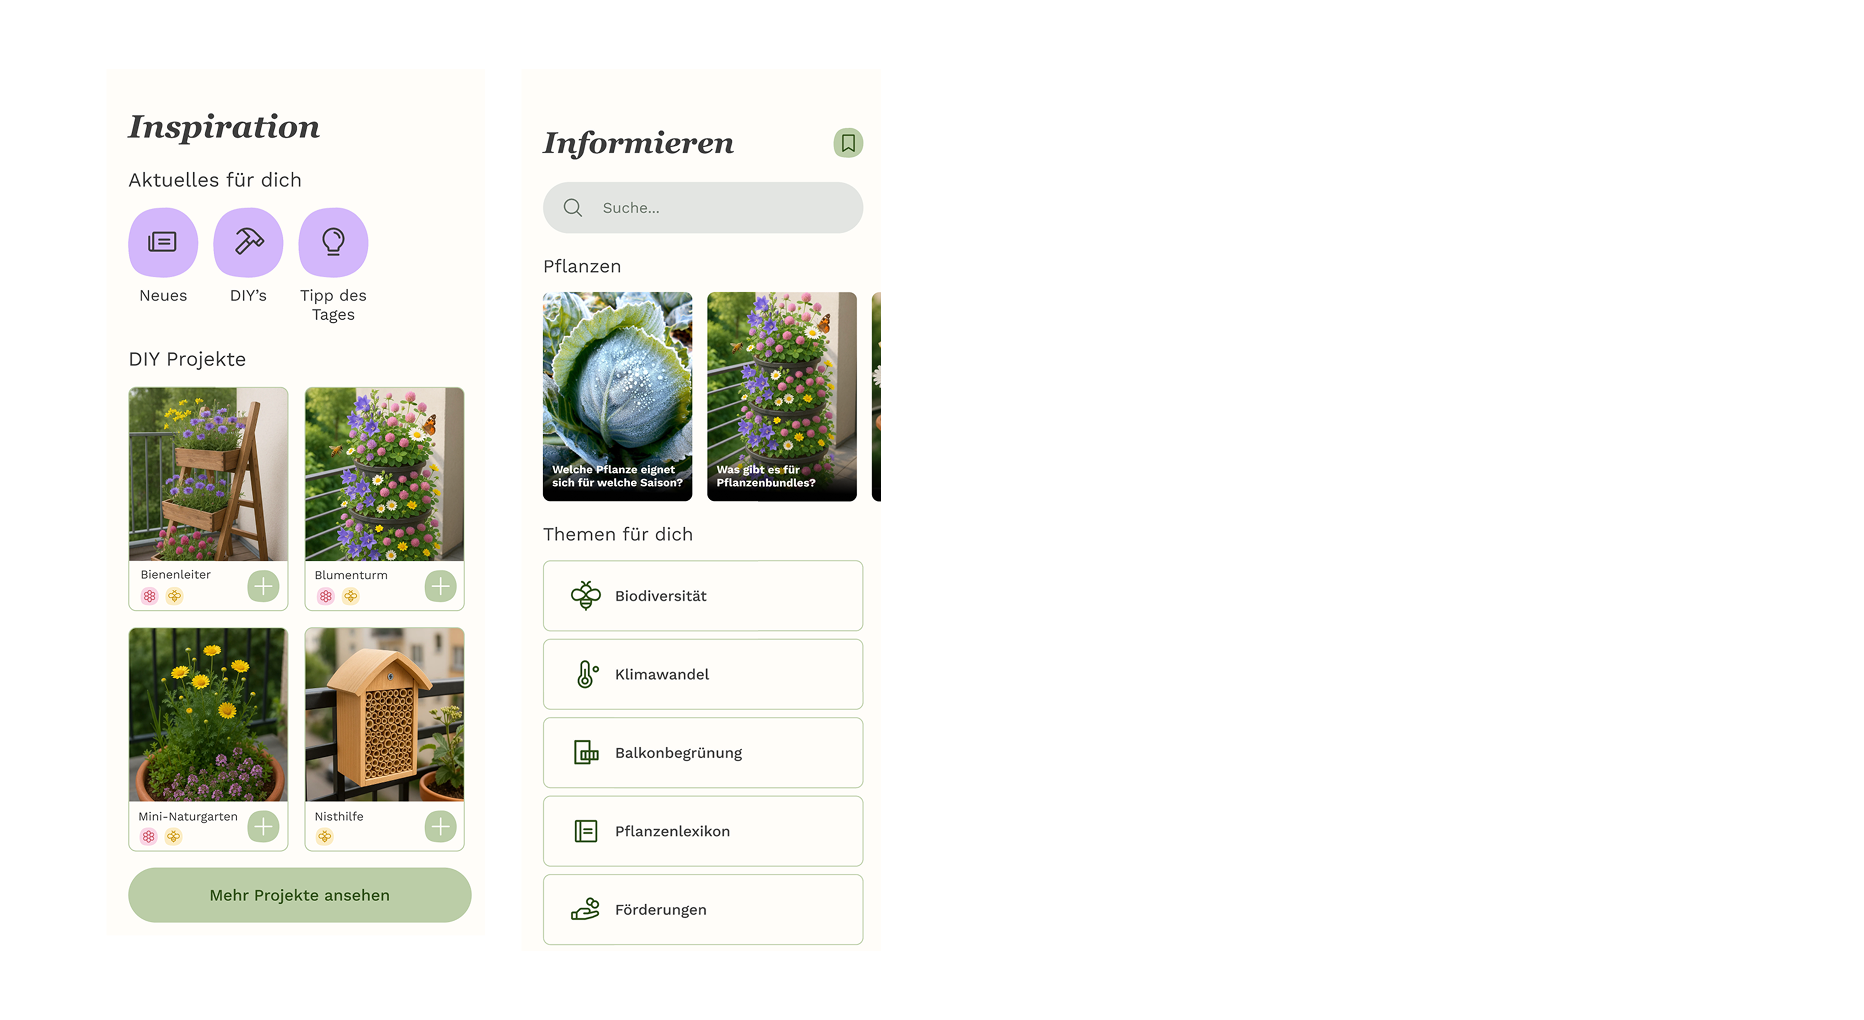The height and width of the screenshot is (1020, 1864).
Task: Open the Pflanzenlexikon entry
Action: [x=703, y=831]
